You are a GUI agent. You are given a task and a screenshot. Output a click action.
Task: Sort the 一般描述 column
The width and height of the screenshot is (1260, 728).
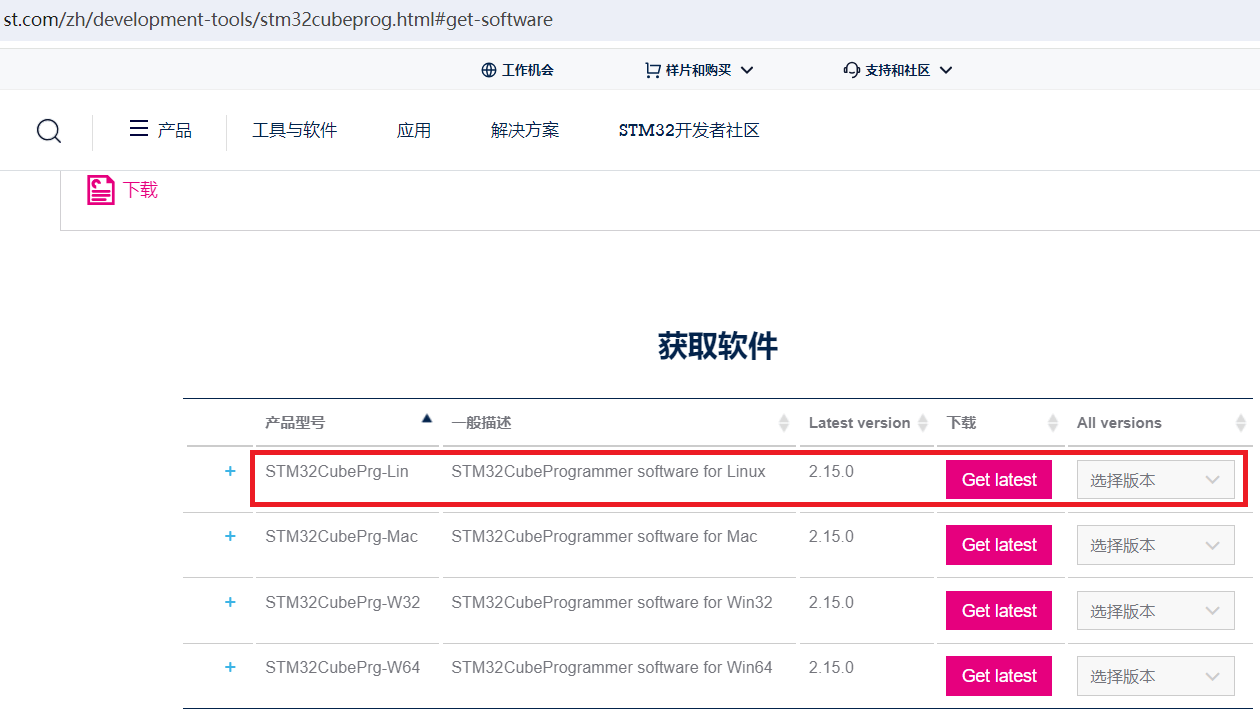coord(784,423)
